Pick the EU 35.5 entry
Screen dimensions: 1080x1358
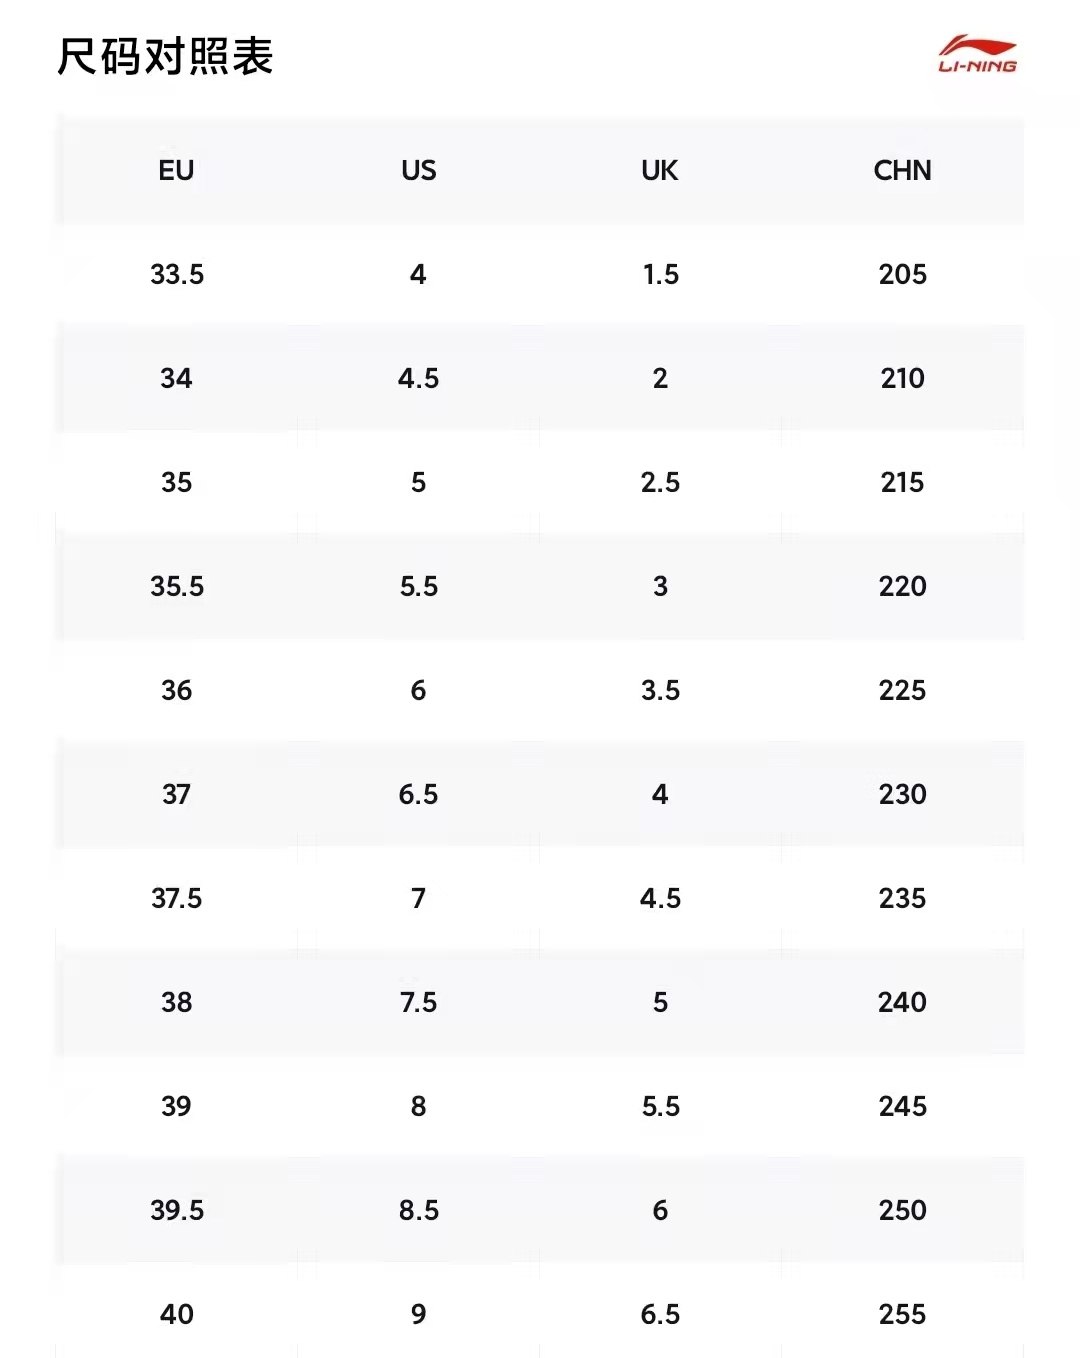177,586
